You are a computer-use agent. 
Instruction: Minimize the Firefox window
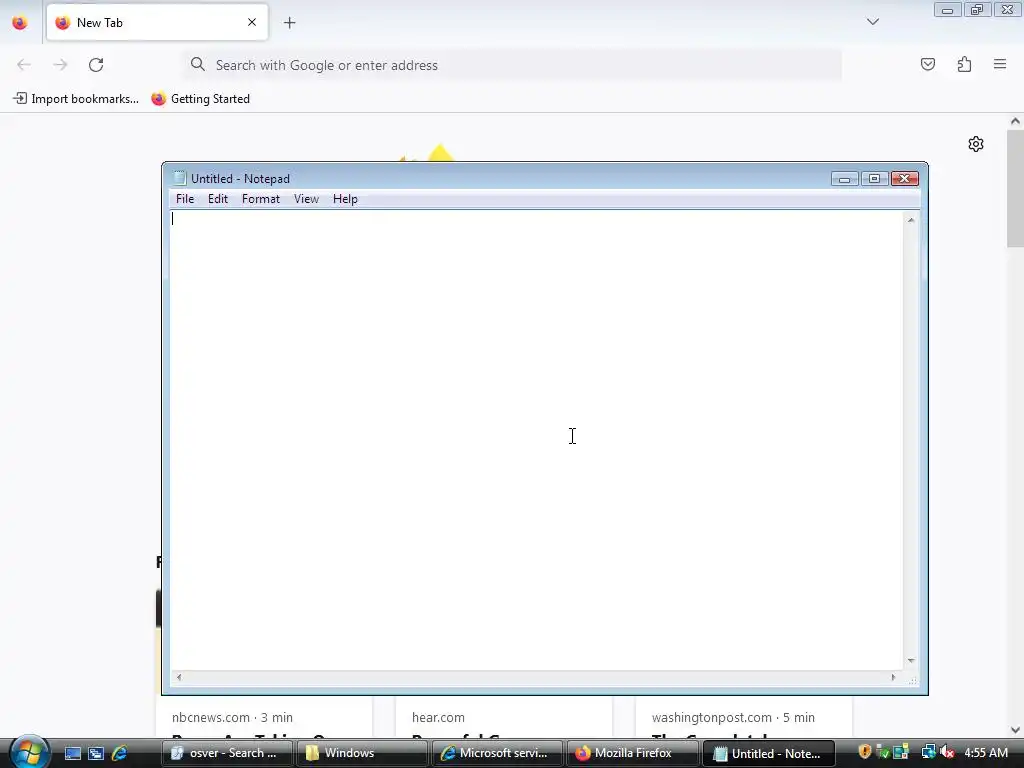coord(947,10)
